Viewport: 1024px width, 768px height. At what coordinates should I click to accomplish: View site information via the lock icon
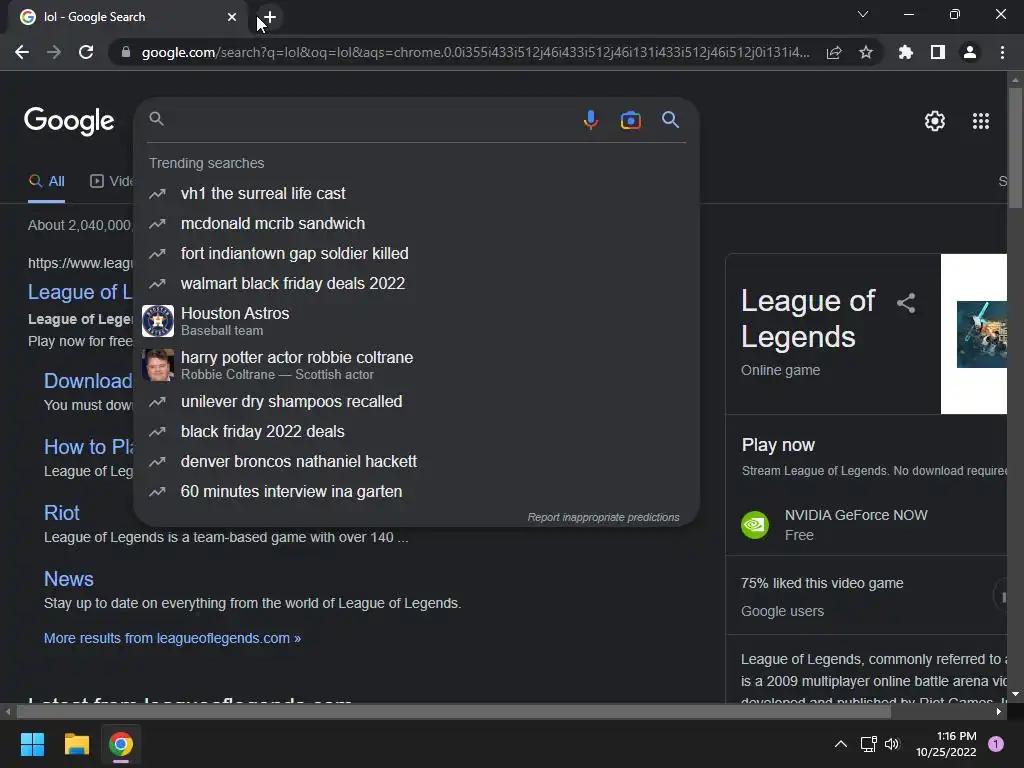125,52
